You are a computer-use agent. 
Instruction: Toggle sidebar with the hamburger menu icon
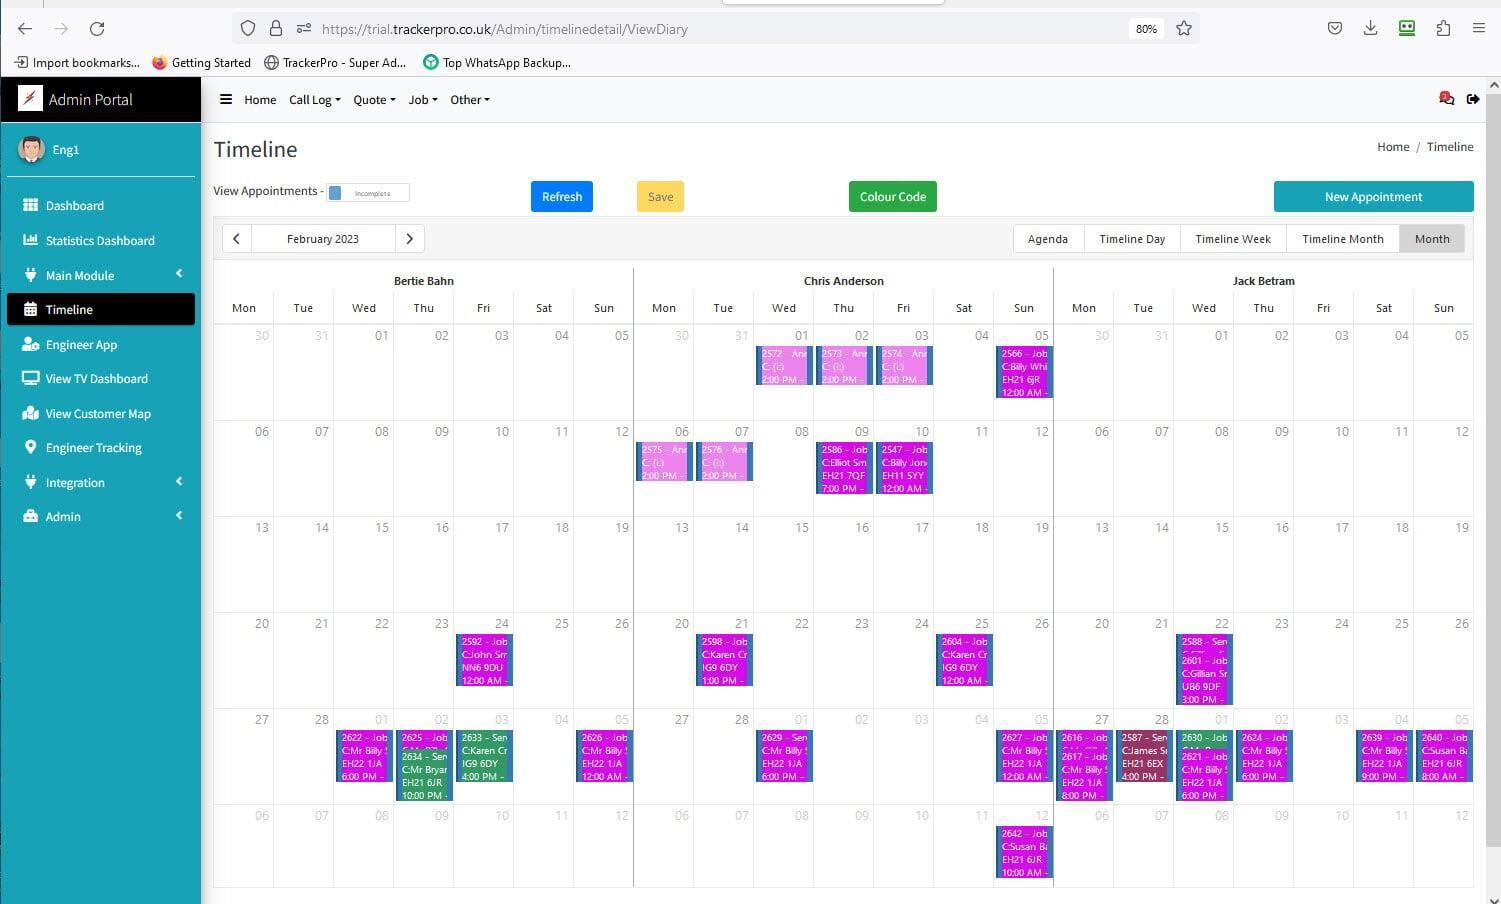(226, 99)
